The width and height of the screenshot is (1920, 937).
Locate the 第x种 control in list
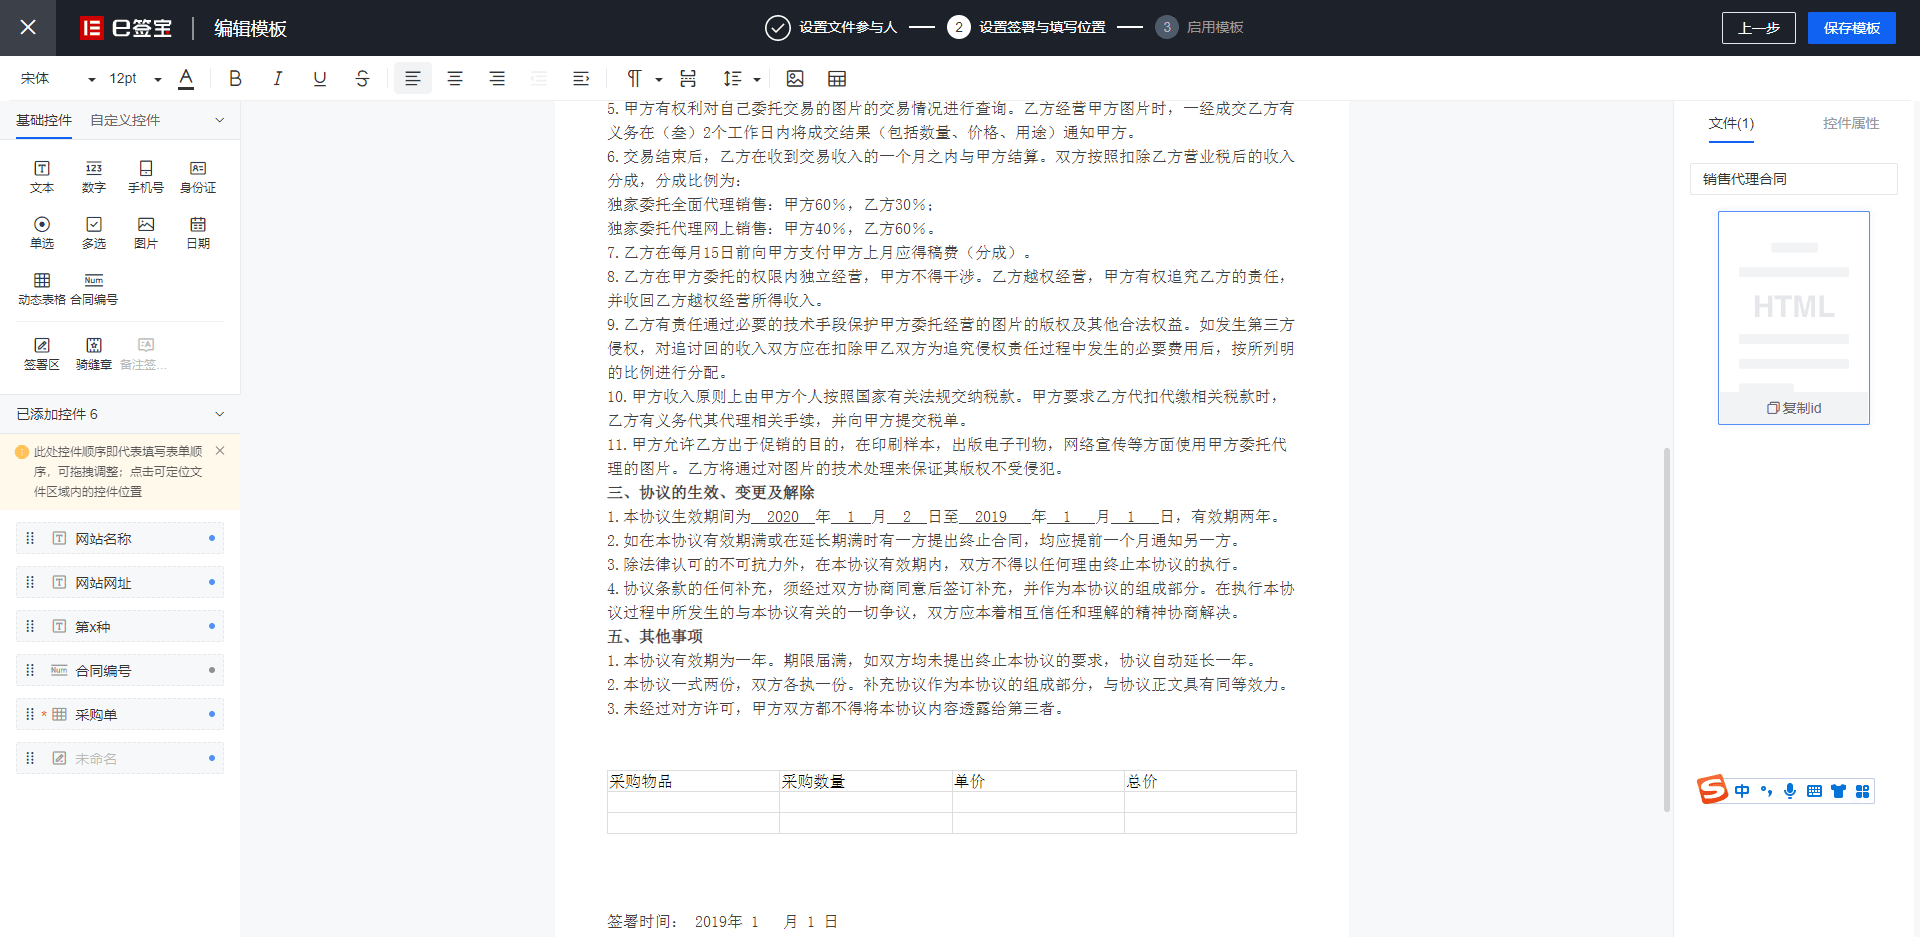click(120, 626)
